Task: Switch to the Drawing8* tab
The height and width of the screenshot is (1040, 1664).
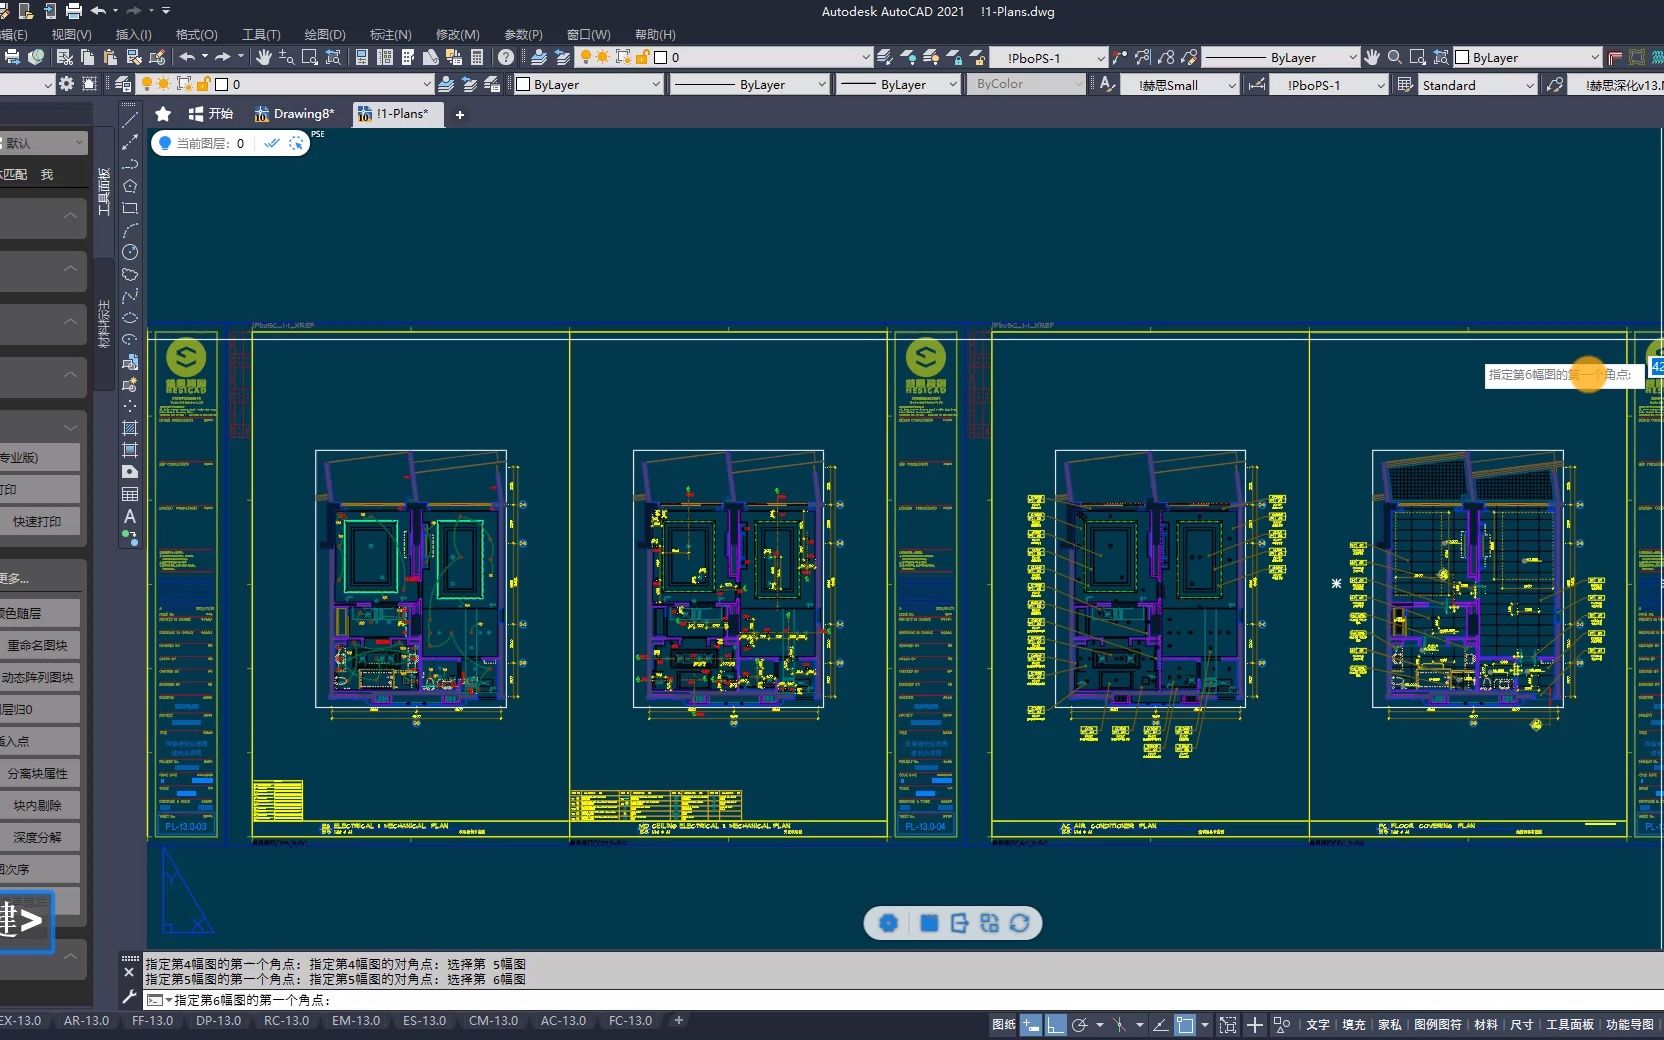Action: [295, 114]
